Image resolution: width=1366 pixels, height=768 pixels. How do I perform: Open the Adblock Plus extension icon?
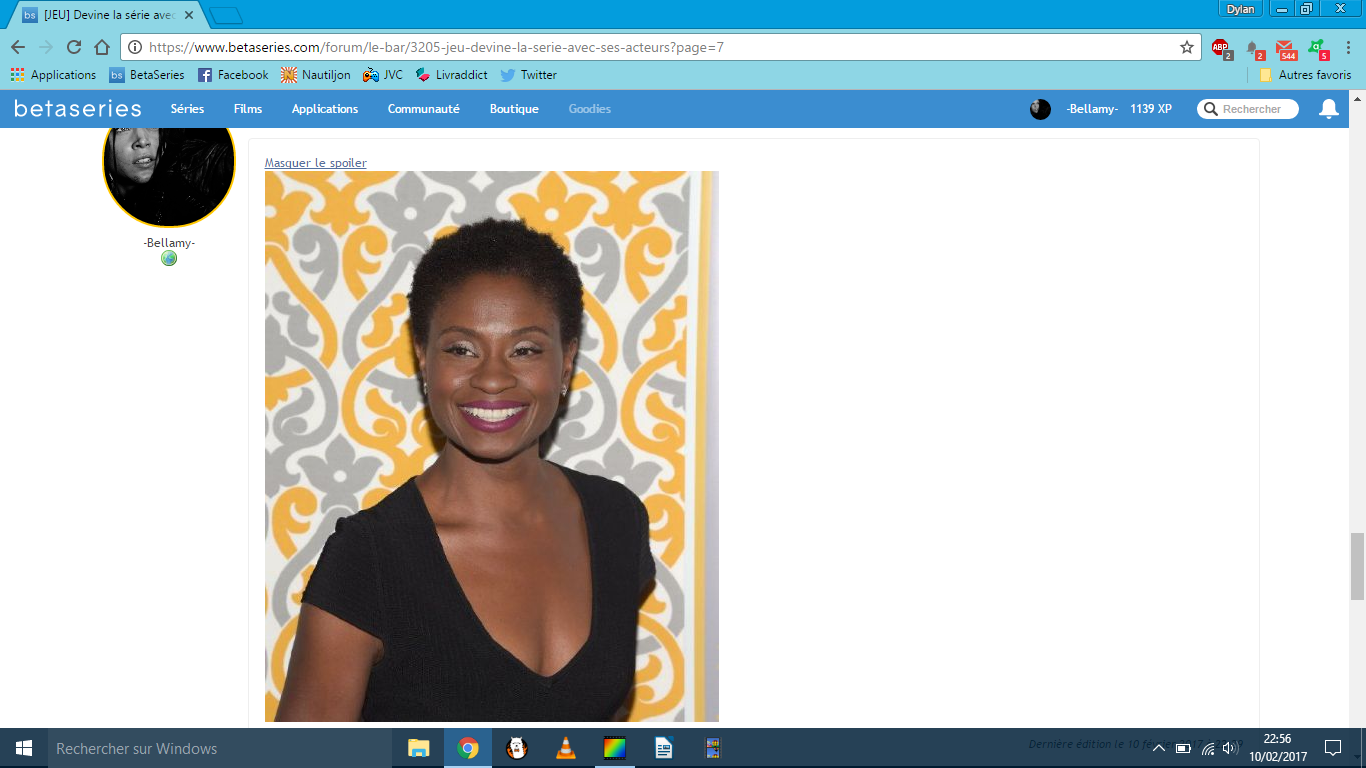[x=1220, y=47]
